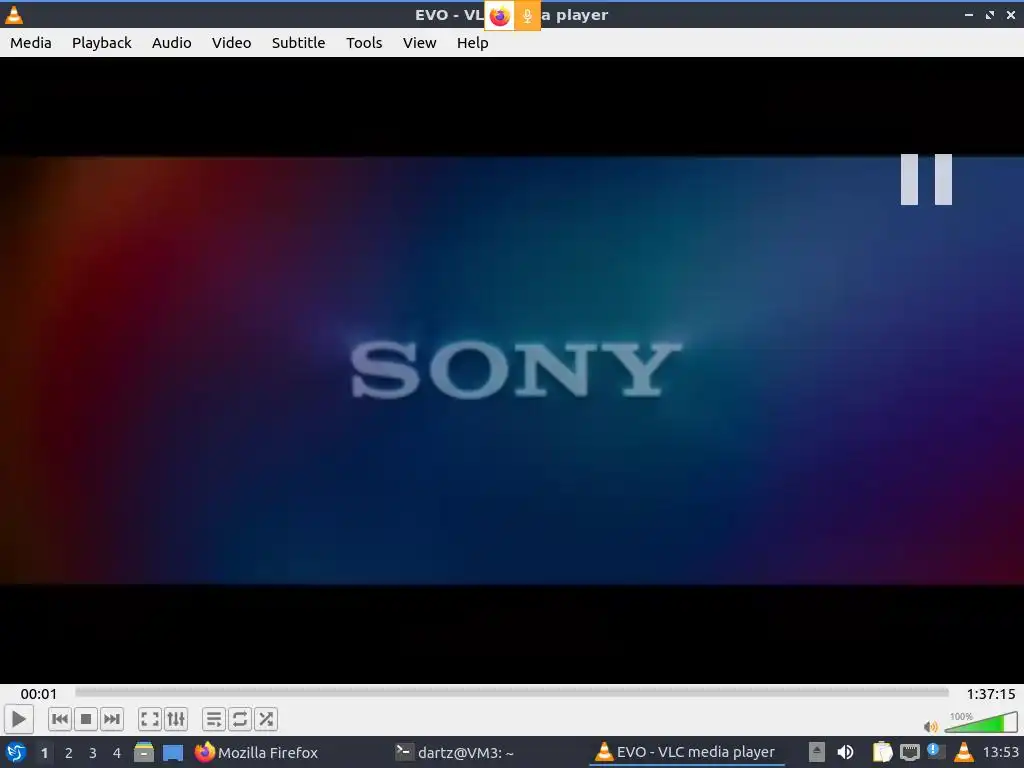1024x768 pixels.
Task: Skip to previous media track
Action: pos(59,720)
